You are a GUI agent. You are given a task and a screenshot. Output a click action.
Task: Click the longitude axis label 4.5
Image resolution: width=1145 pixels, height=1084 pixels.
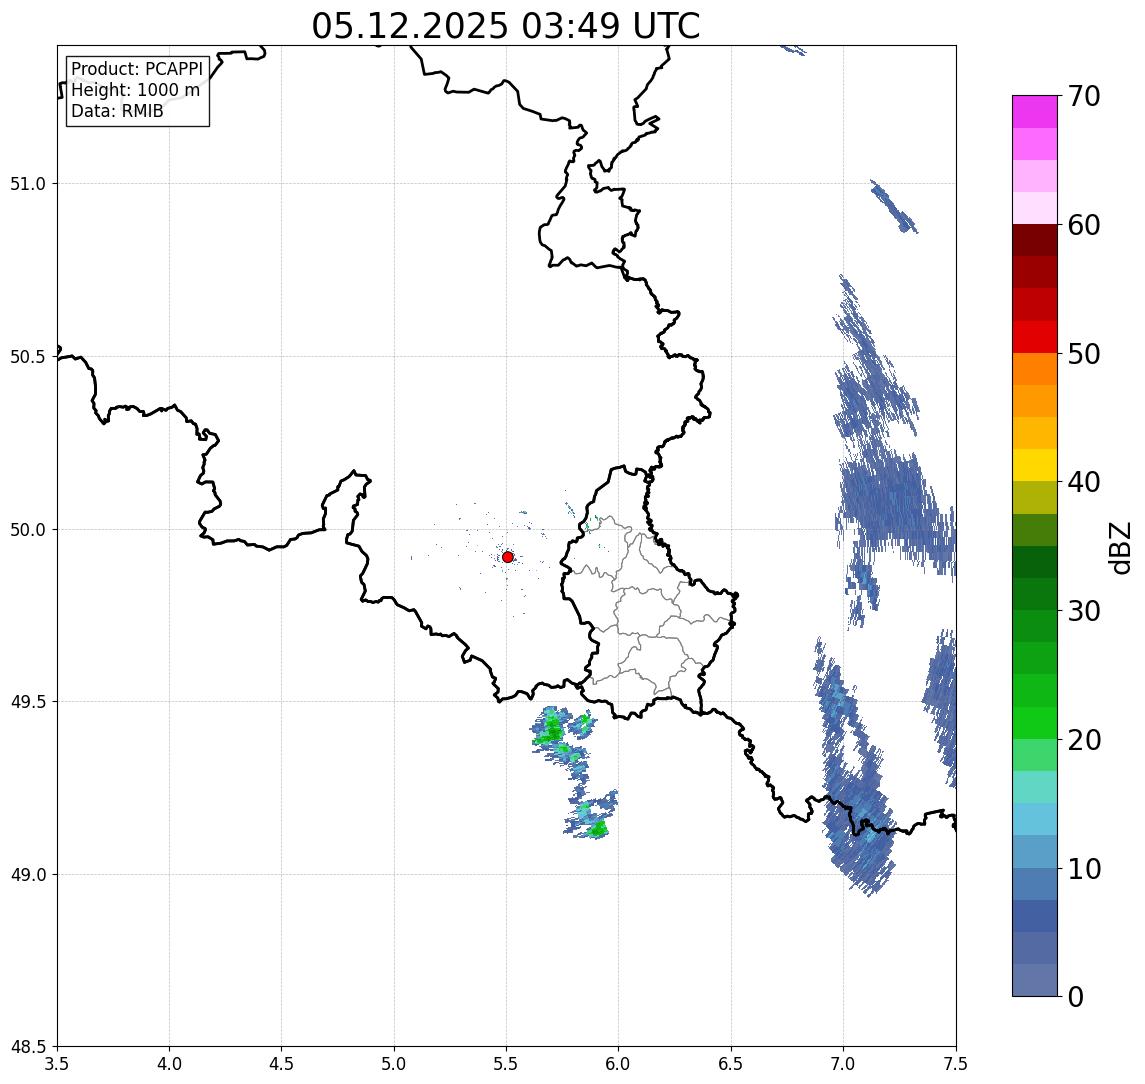282,1064
